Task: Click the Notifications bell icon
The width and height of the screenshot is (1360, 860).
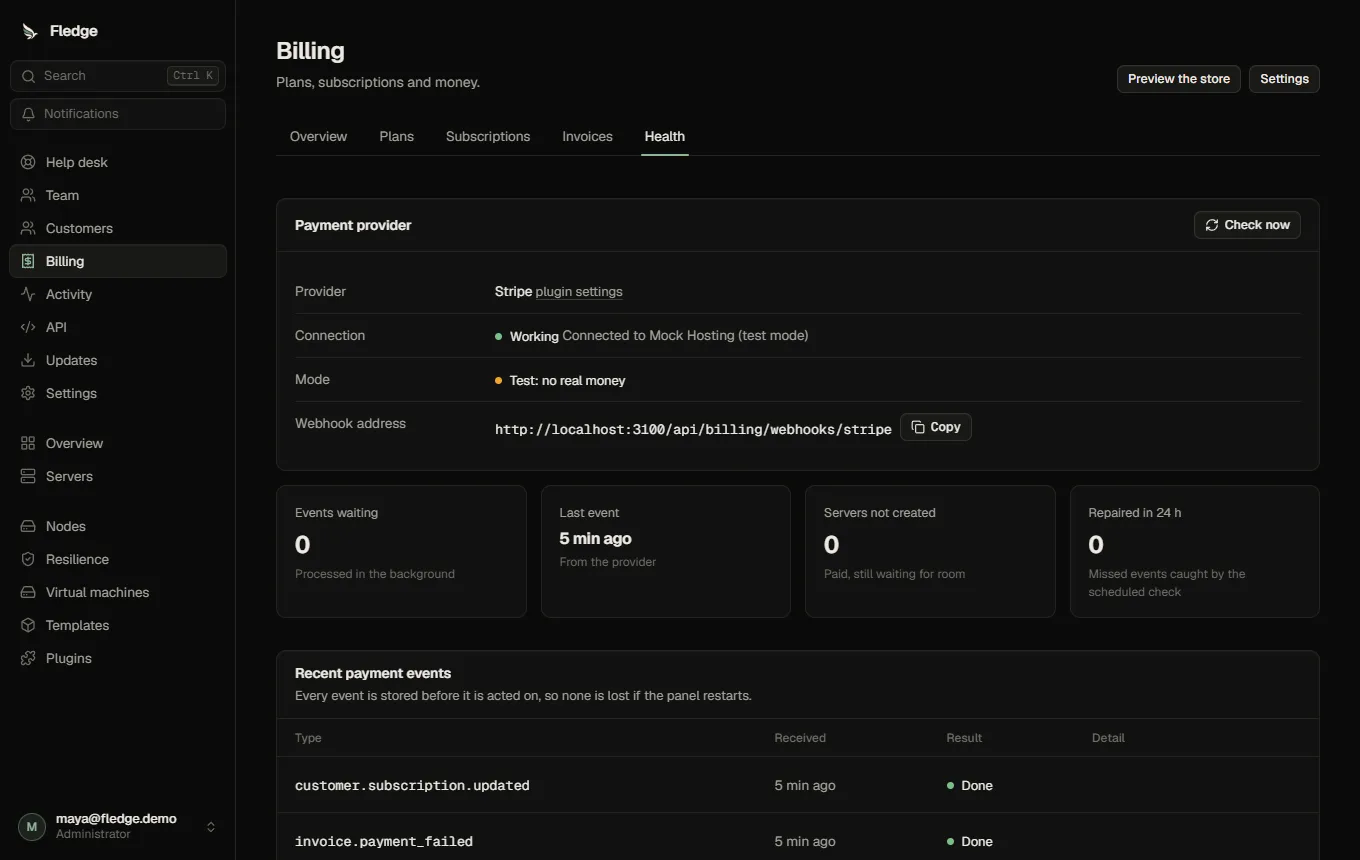Action: (x=29, y=114)
